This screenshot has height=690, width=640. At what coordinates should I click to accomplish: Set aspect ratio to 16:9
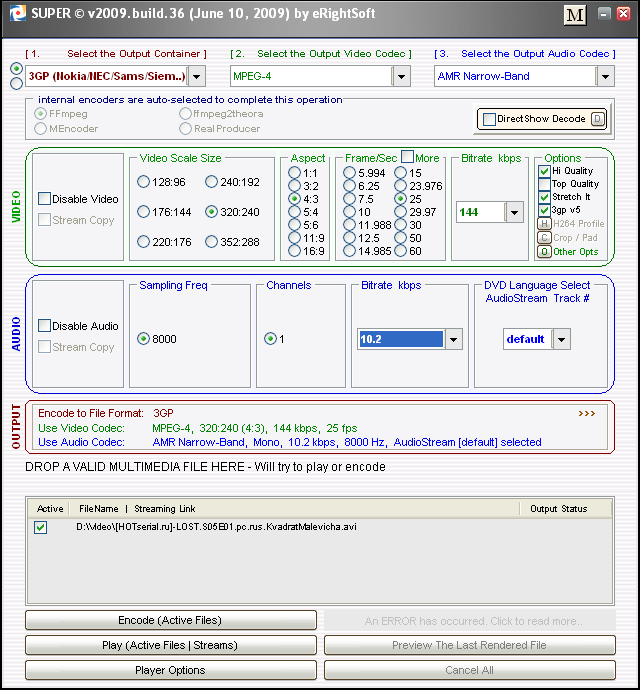tap(294, 251)
